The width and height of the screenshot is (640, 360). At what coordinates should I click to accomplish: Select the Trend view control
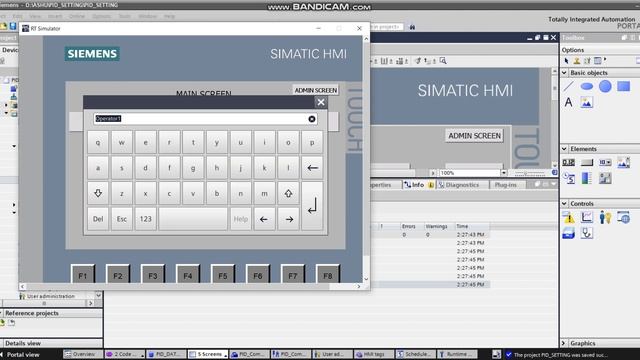click(x=587, y=217)
